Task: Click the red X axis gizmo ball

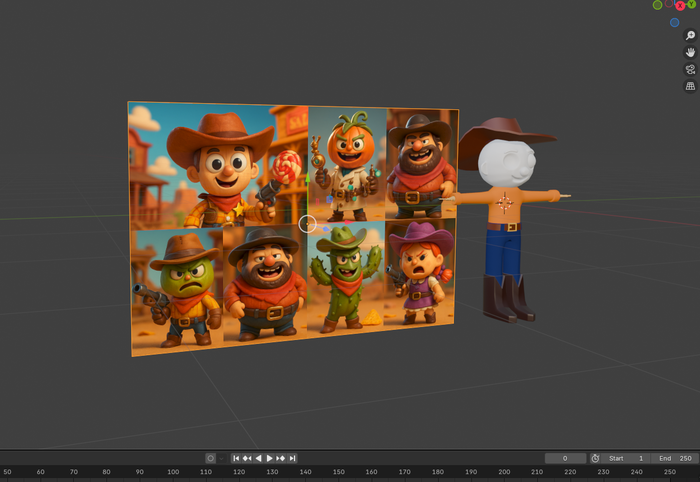Action: pyautogui.click(x=680, y=6)
